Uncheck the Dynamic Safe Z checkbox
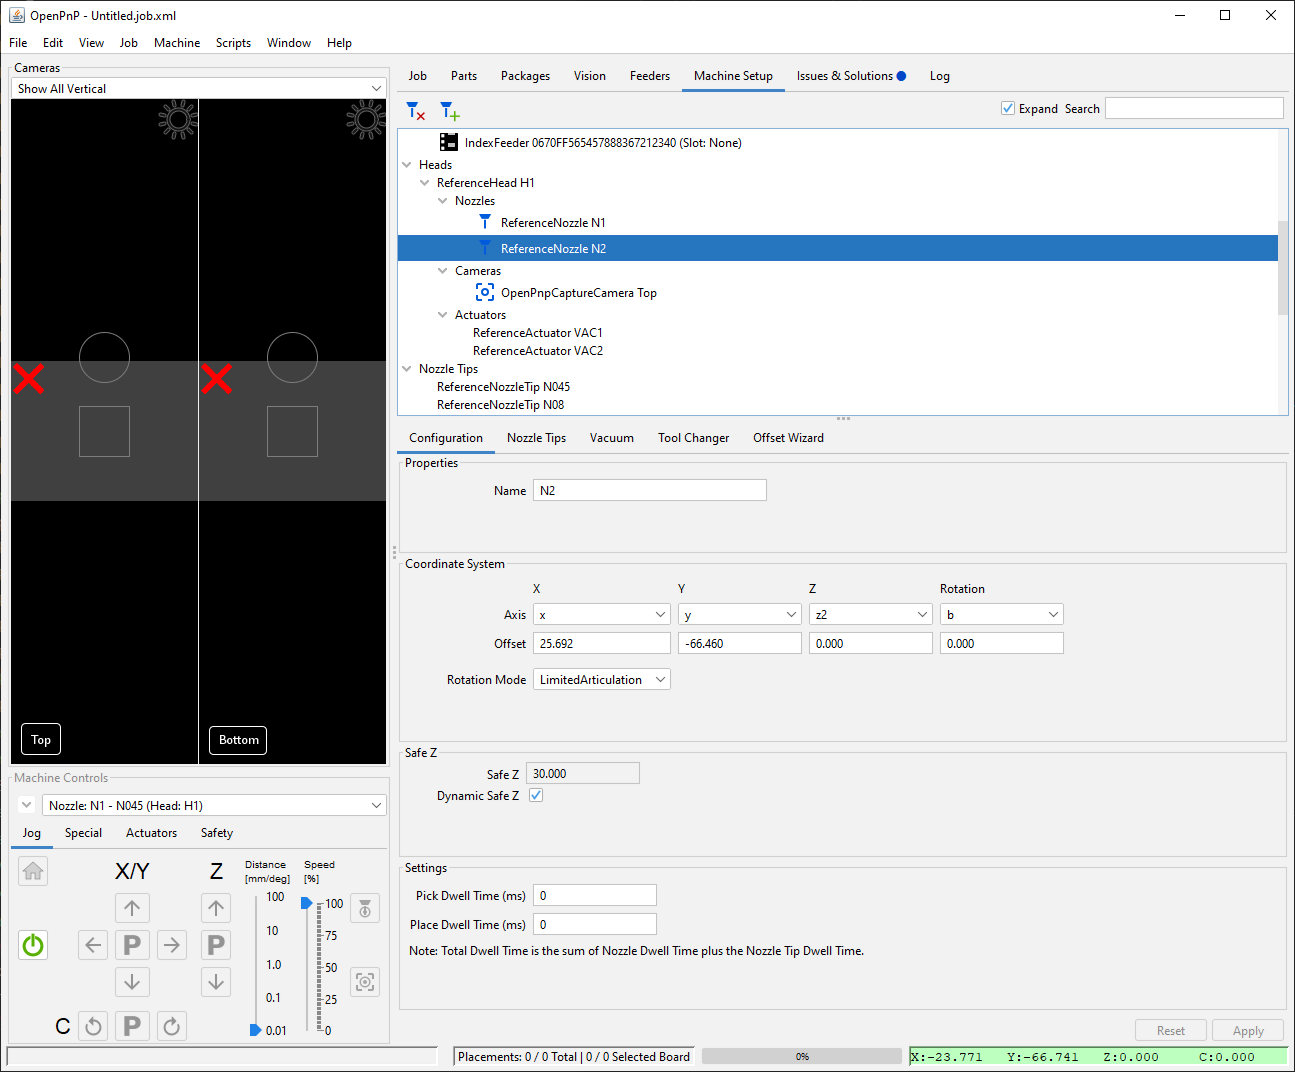The width and height of the screenshot is (1295, 1072). 536,796
